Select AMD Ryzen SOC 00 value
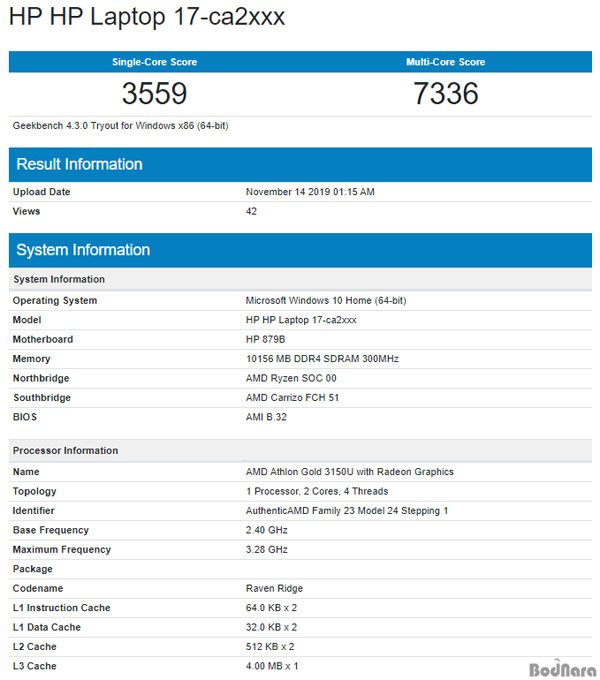This screenshot has height=680, width=600. (291, 378)
